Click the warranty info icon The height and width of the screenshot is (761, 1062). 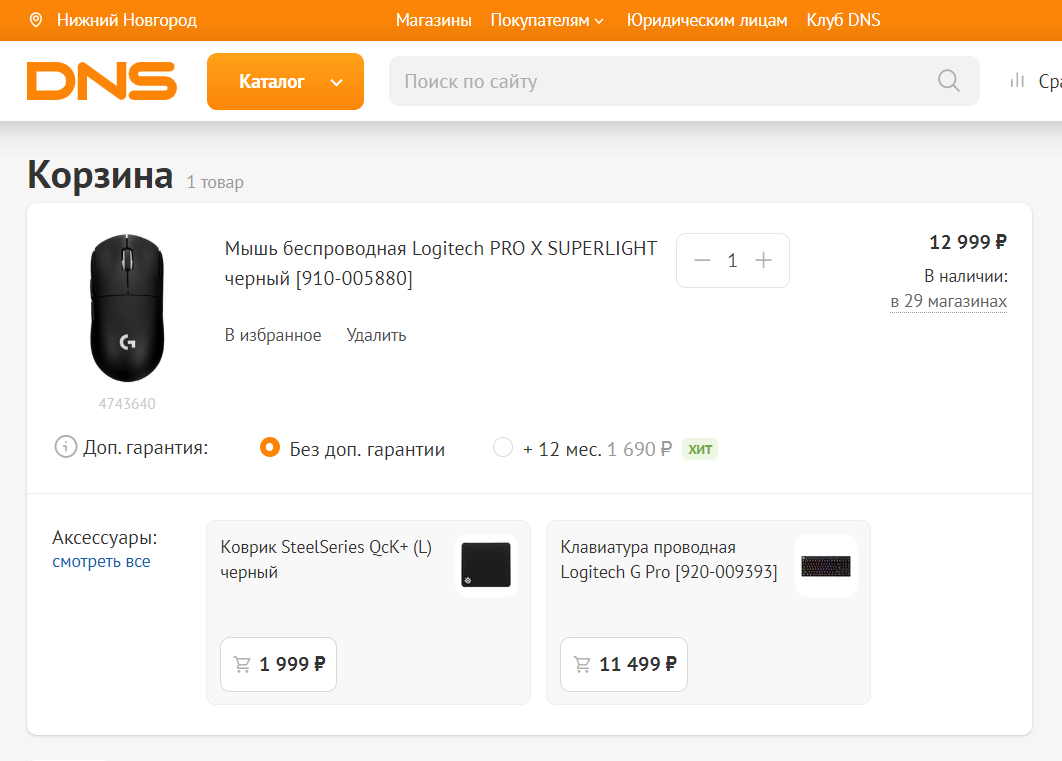66,447
